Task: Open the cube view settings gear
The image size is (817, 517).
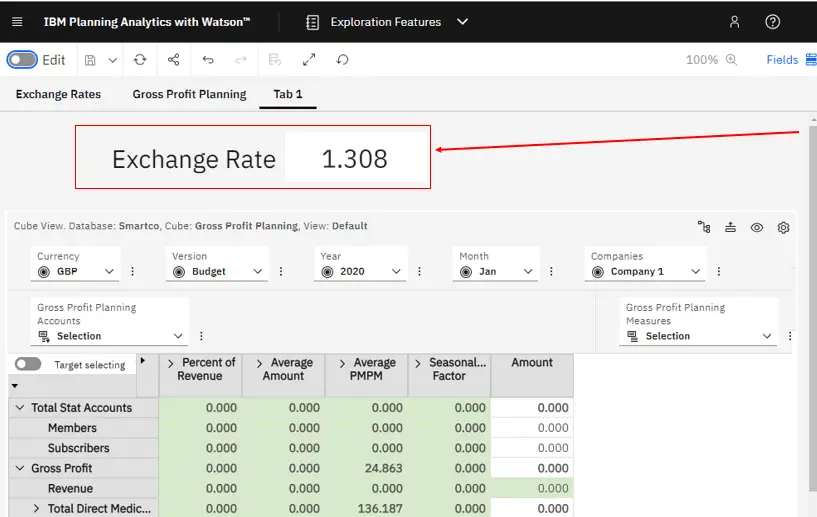Action: point(783,228)
